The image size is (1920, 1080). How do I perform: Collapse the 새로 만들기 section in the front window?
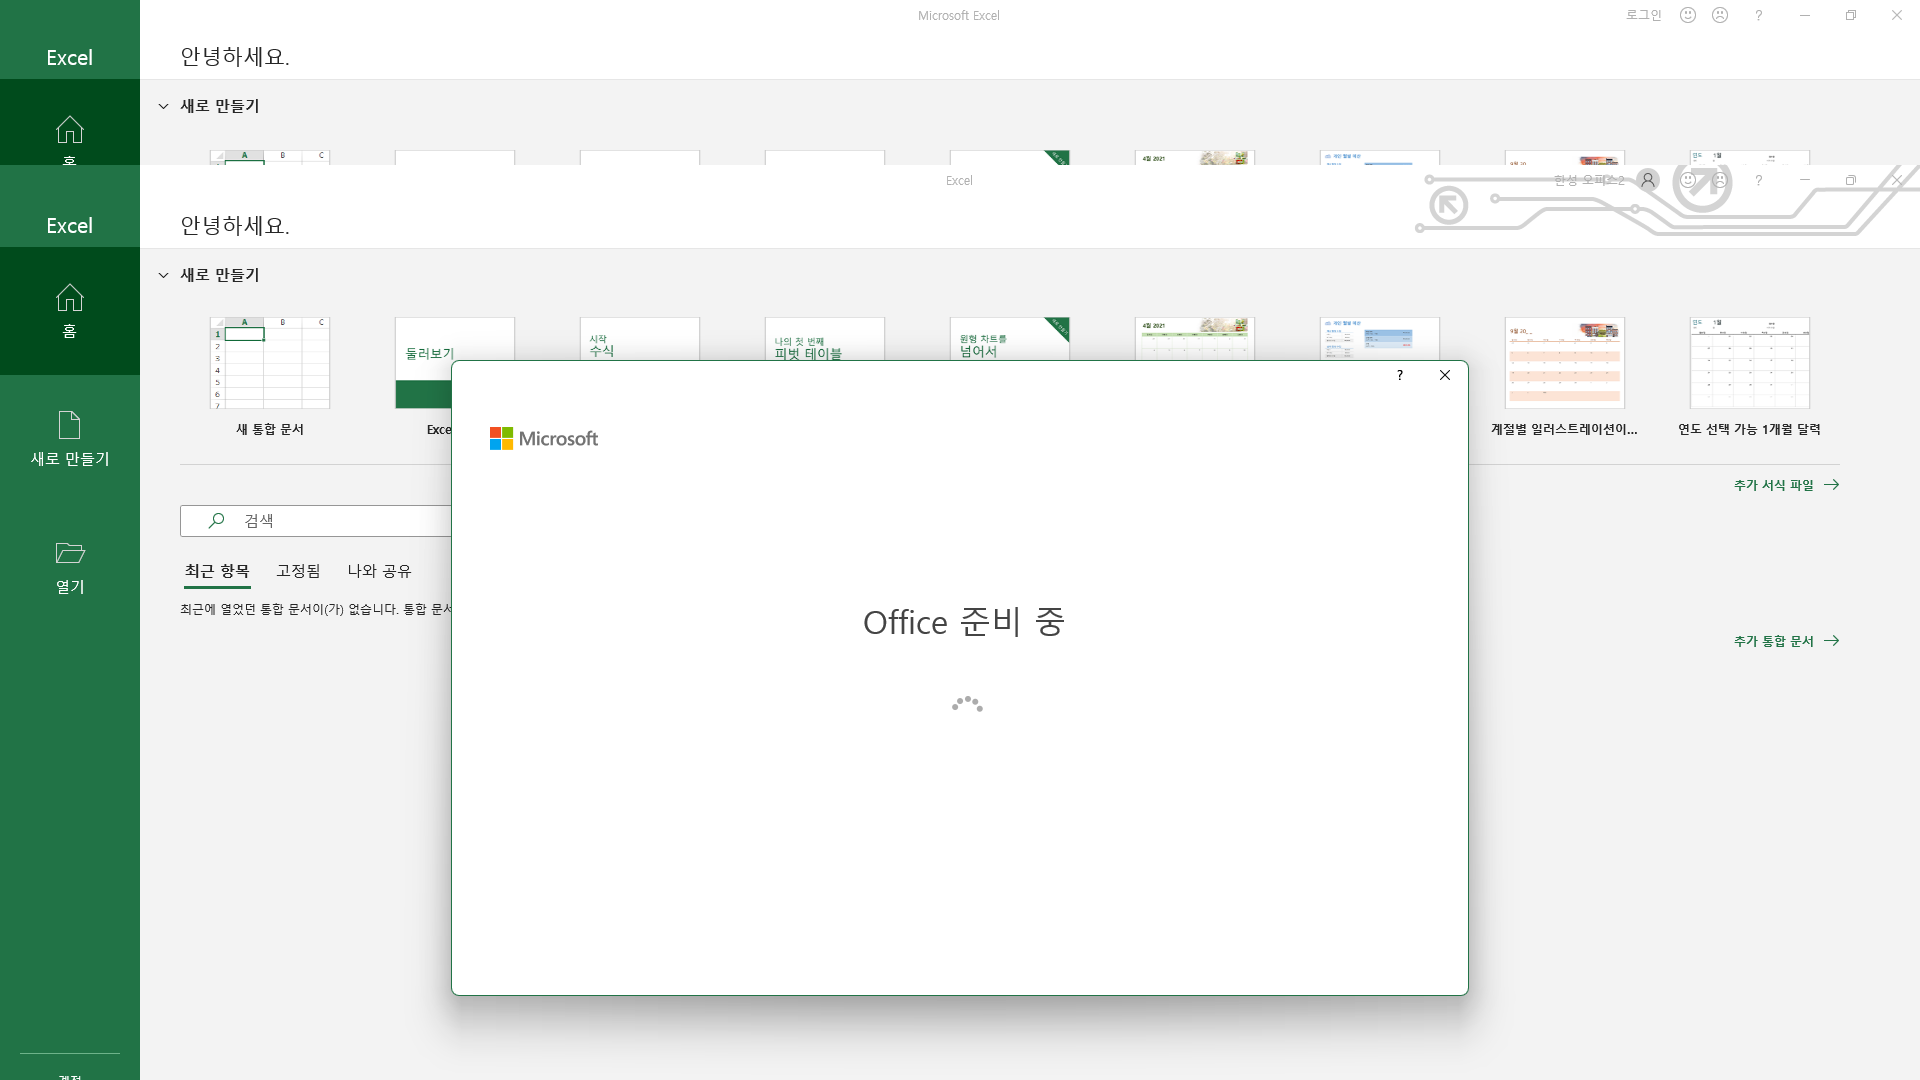[x=164, y=275]
